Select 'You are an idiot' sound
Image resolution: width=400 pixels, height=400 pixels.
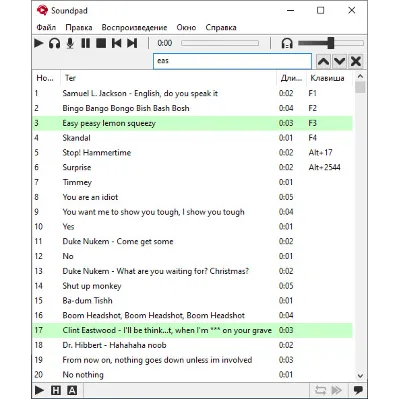(192, 197)
